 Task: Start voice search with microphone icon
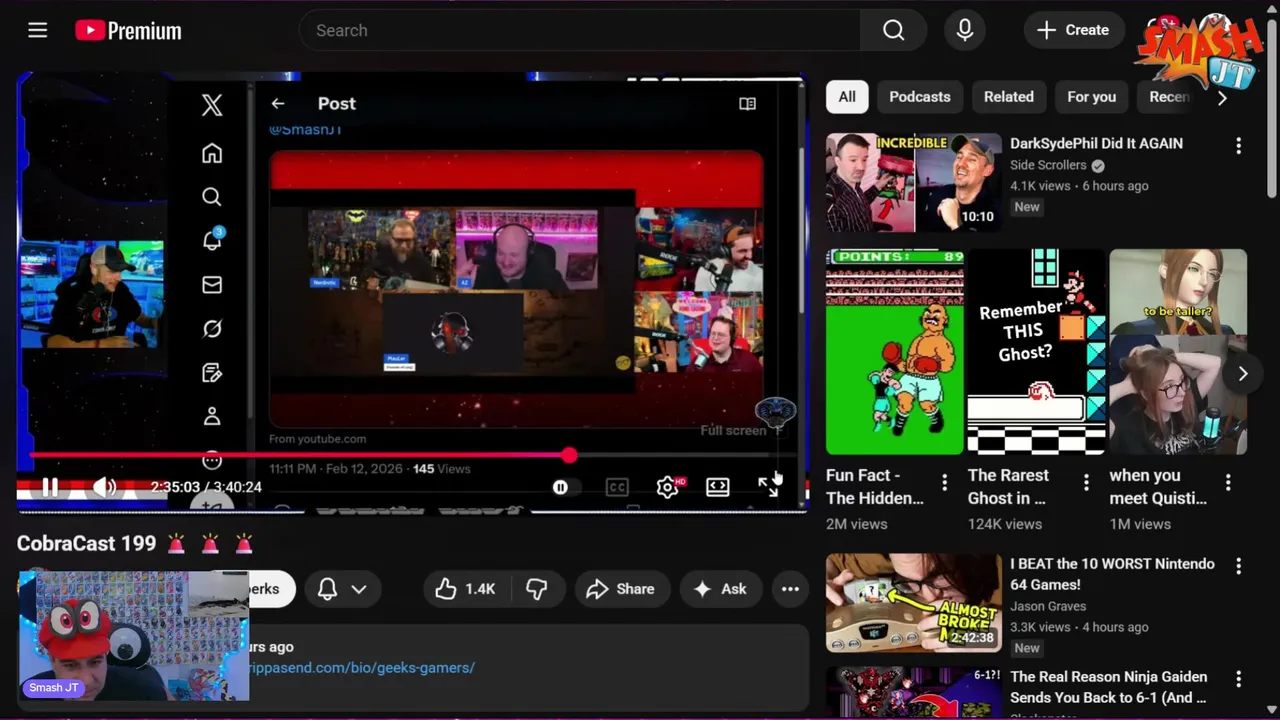click(965, 30)
